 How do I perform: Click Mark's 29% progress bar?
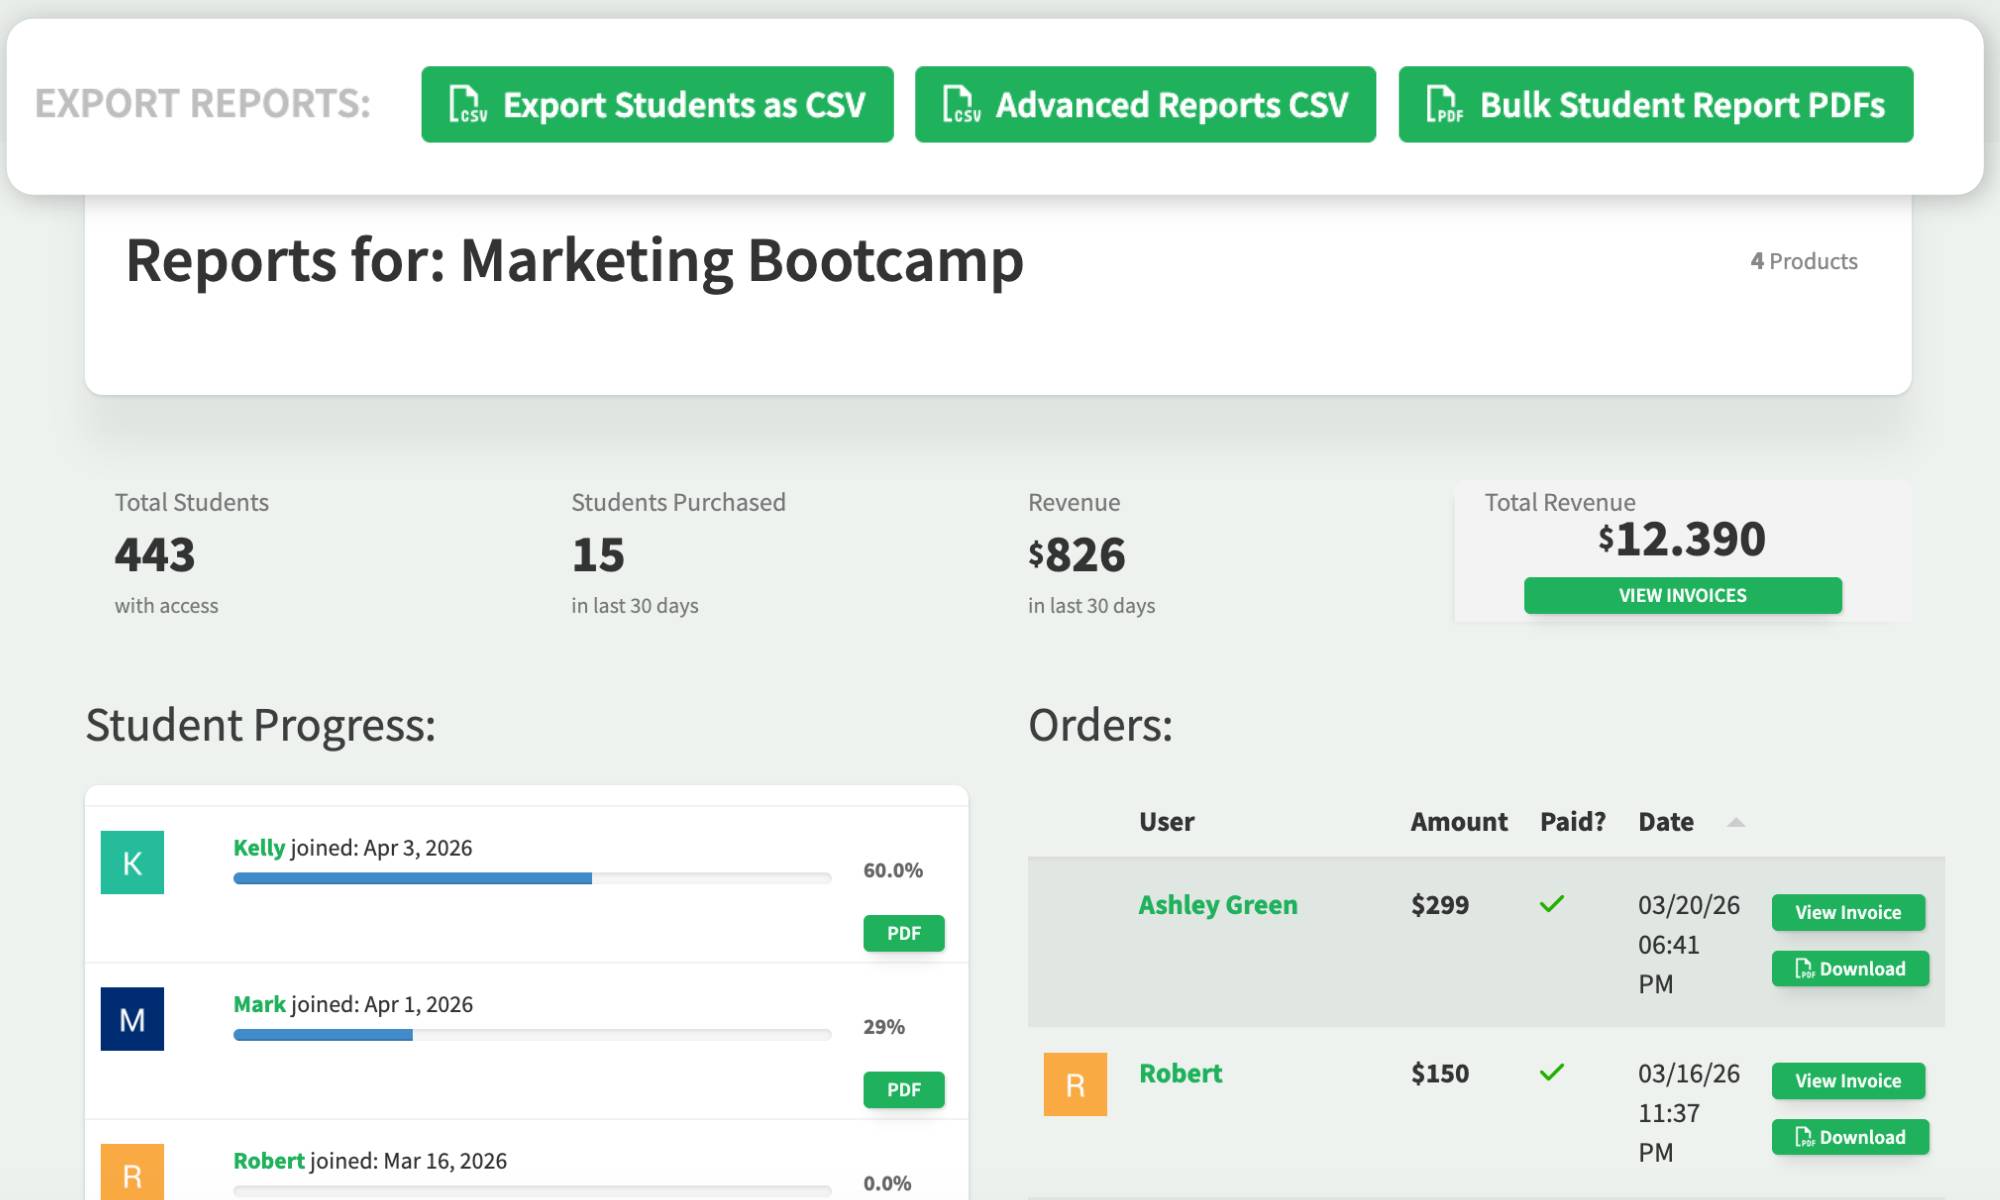[532, 1035]
